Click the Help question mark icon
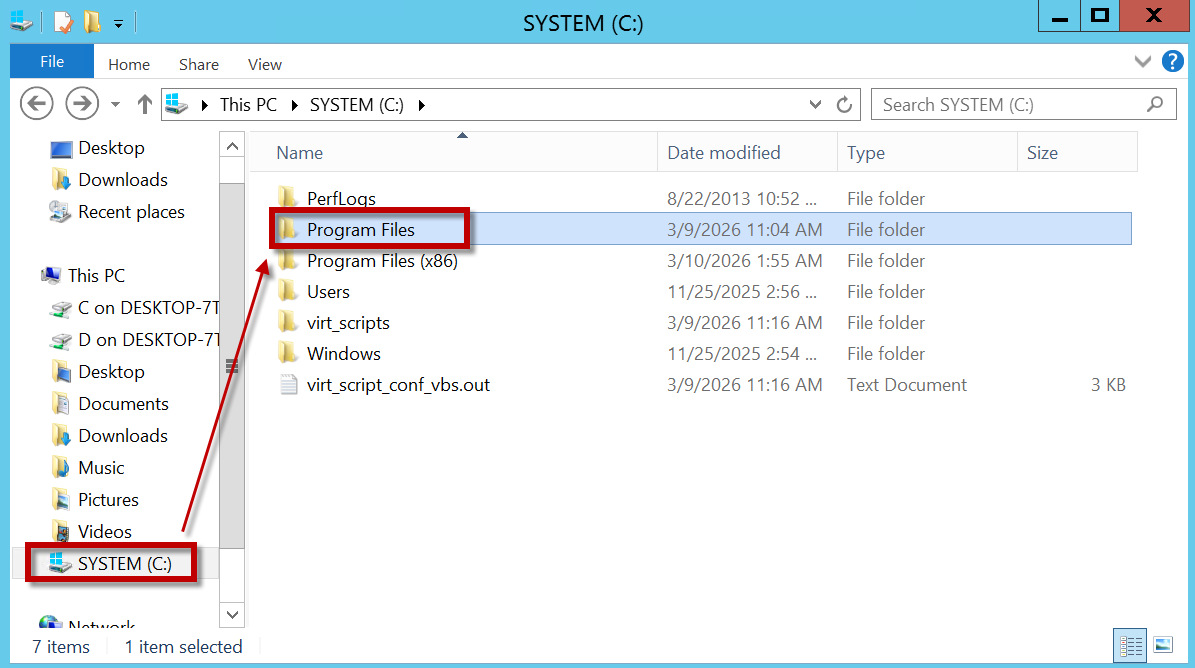 pyautogui.click(x=1172, y=62)
